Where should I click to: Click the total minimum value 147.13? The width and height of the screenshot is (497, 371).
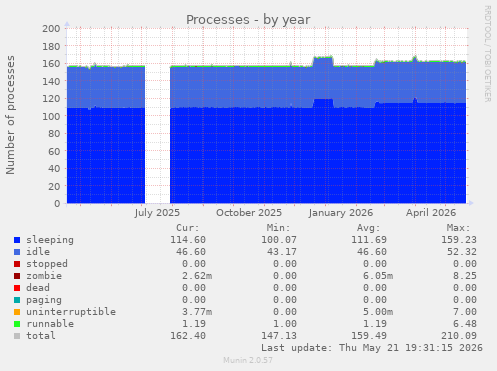[279, 336]
